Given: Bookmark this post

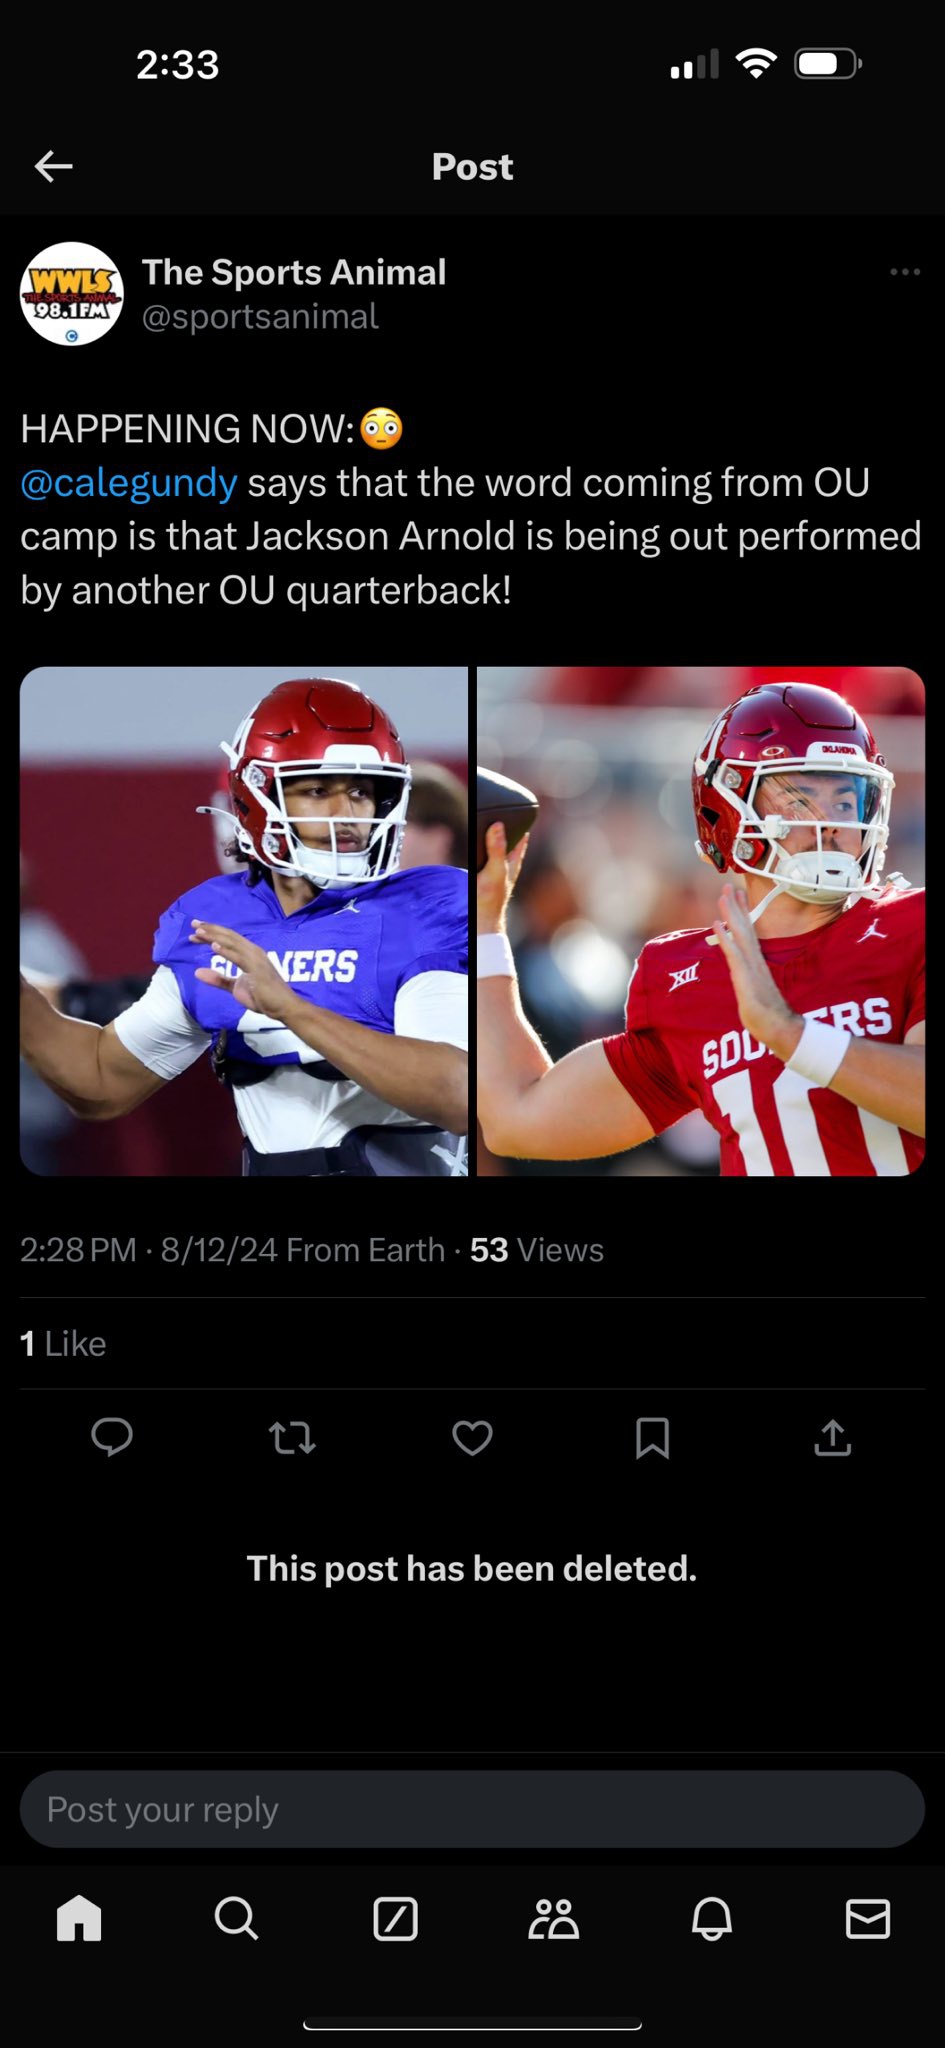Looking at the screenshot, I should pos(652,1438).
